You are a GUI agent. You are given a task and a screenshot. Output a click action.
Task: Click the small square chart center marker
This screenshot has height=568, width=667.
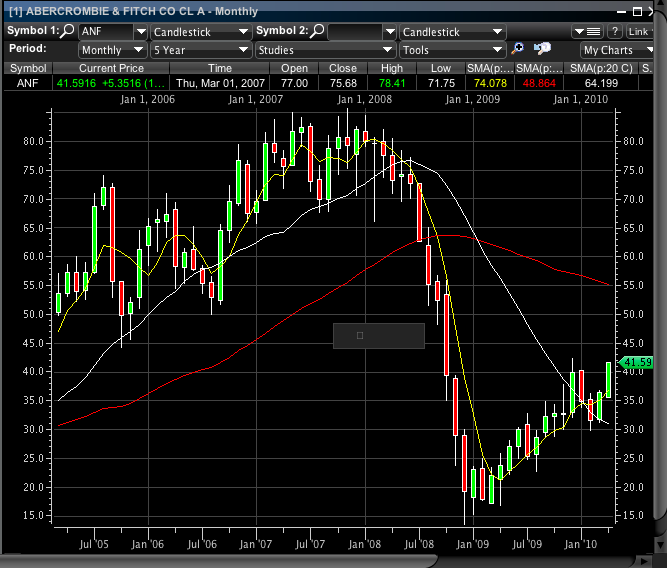[x=360, y=336]
